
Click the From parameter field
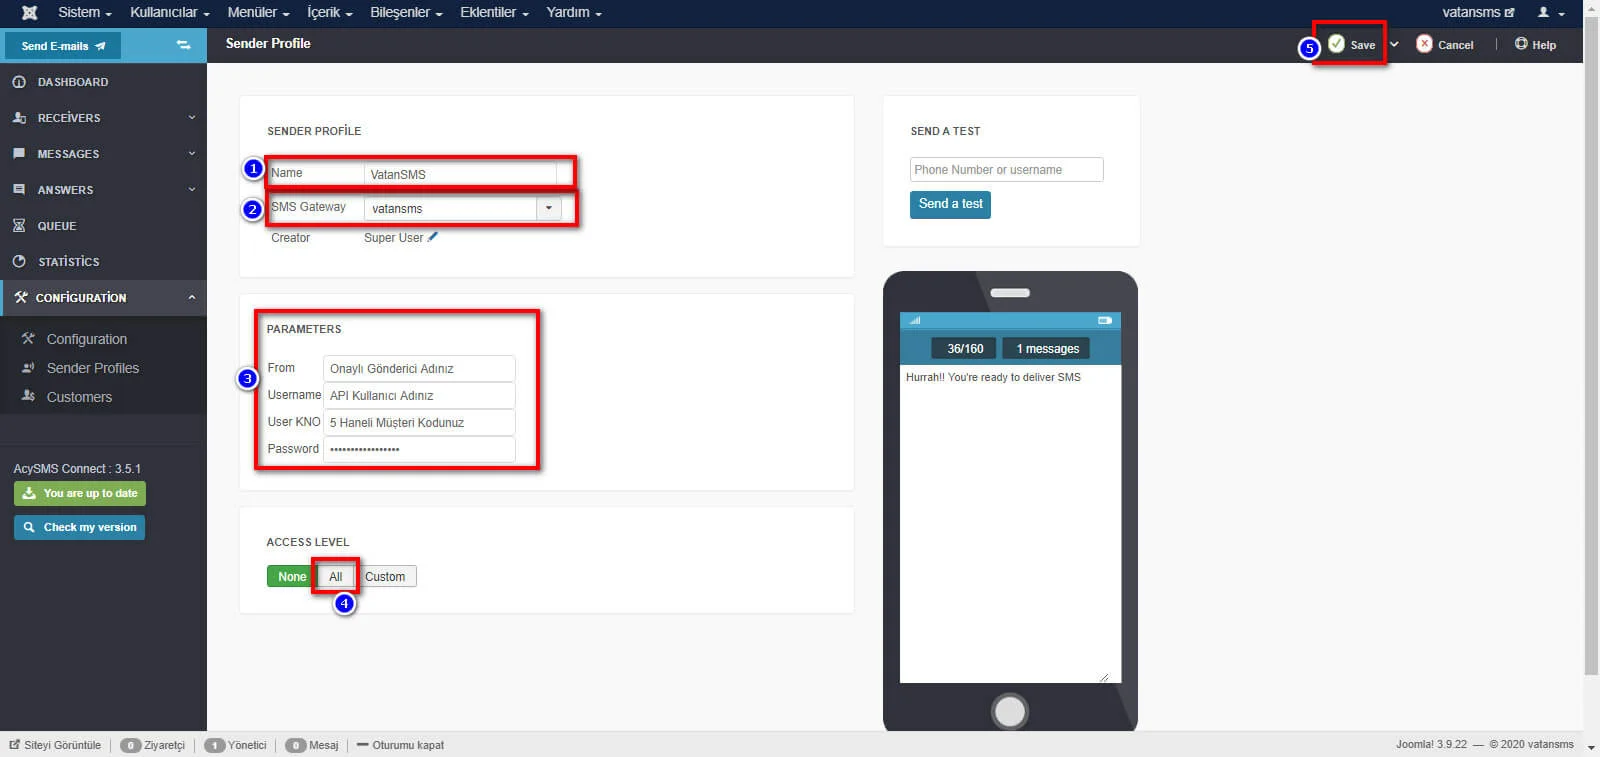click(419, 369)
